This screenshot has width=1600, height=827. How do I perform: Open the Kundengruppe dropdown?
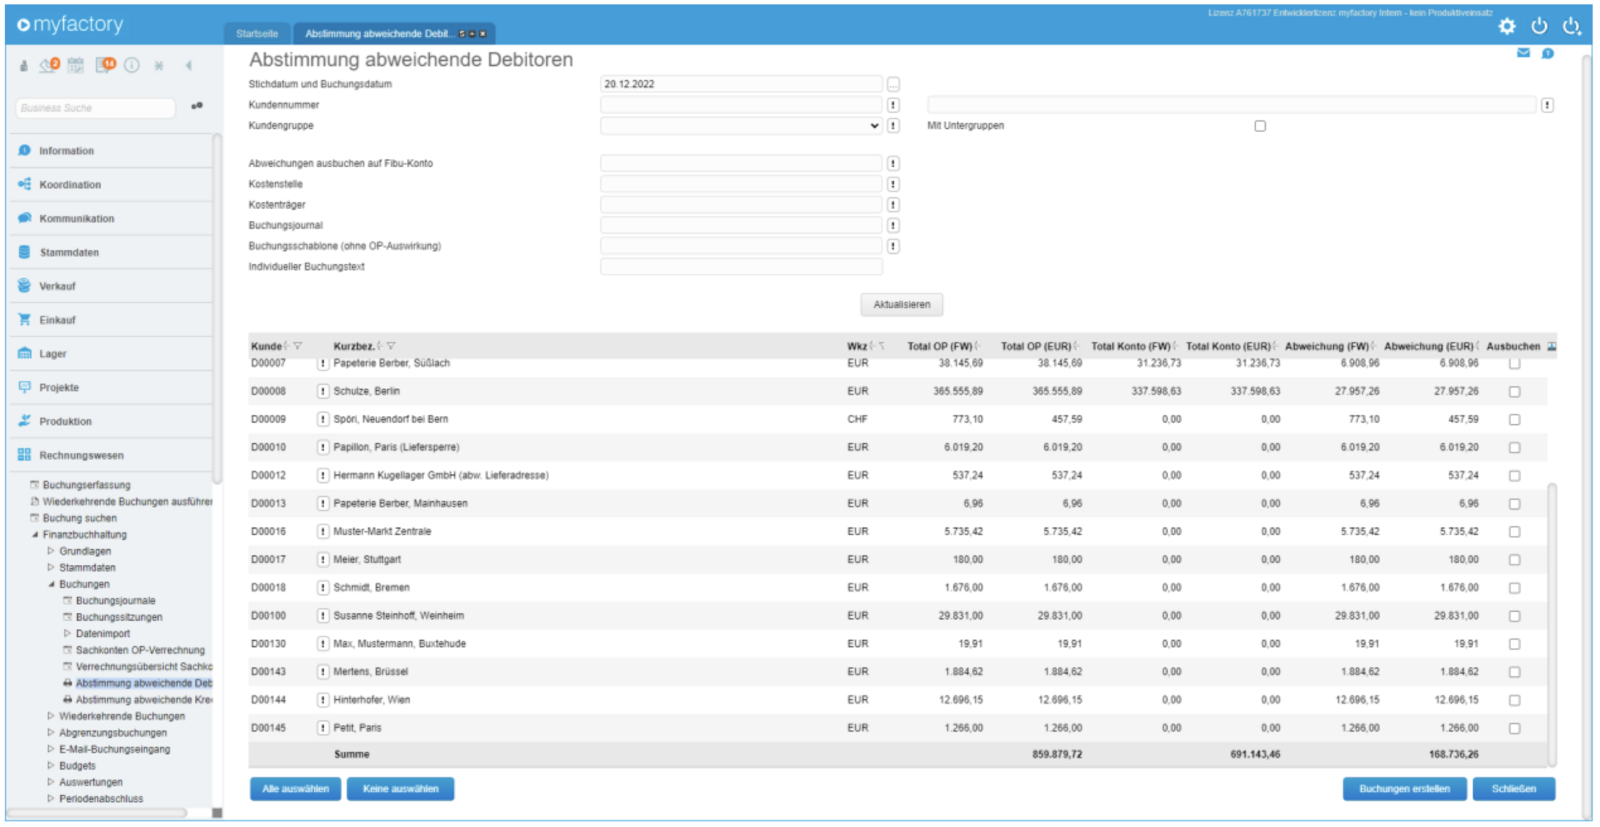tap(741, 126)
